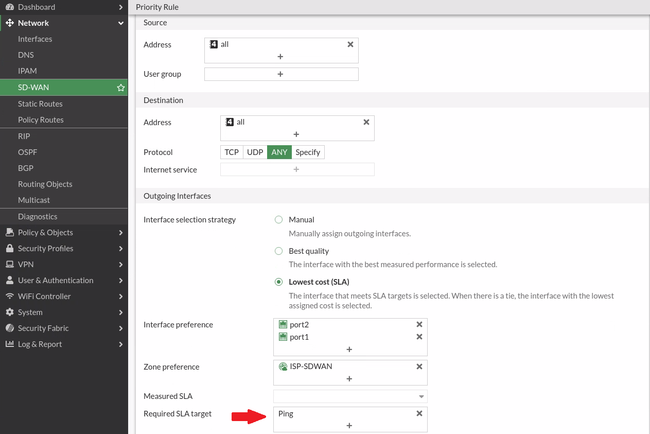650x434 pixels.
Task: Remove Ping from Required SLA target
Action: [419, 413]
